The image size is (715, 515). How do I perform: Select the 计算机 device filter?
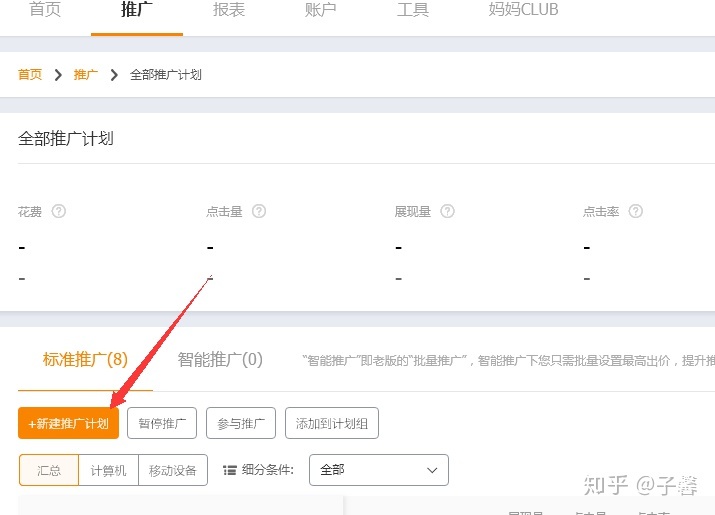point(109,470)
